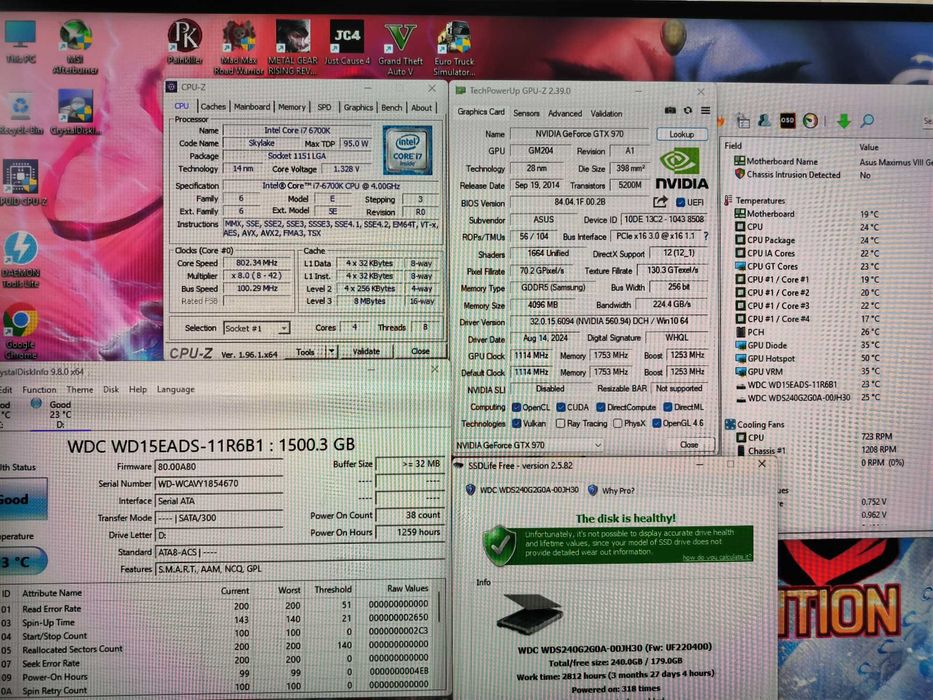
Task: Switch to CPU-Z Memory tab
Action: (292, 107)
